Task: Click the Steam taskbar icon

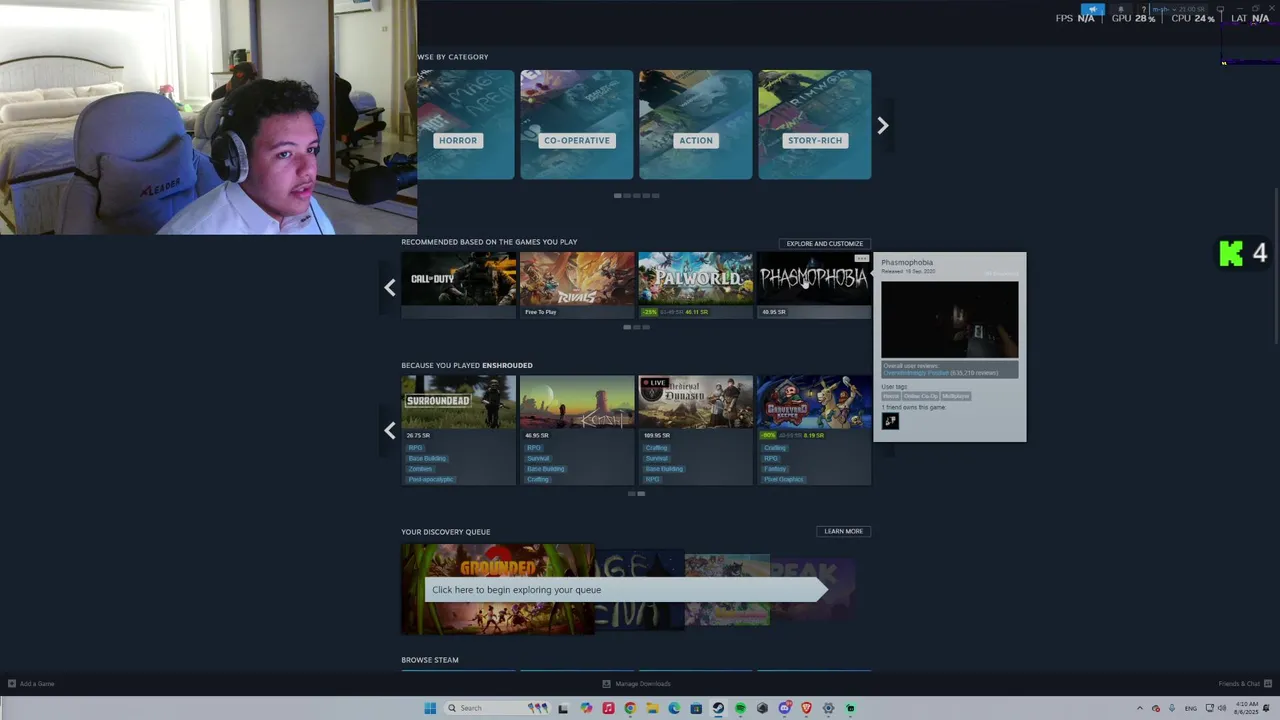Action: pos(718,708)
